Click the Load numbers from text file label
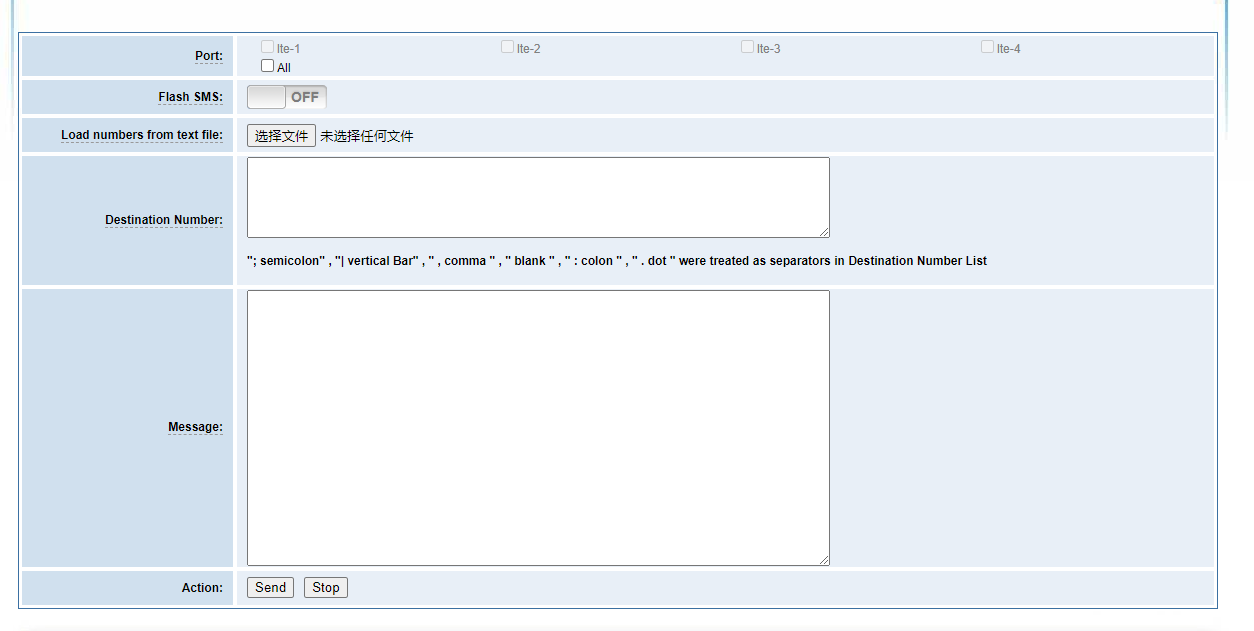Viewport: 1254px width, 631px height. tap(142, 135)
